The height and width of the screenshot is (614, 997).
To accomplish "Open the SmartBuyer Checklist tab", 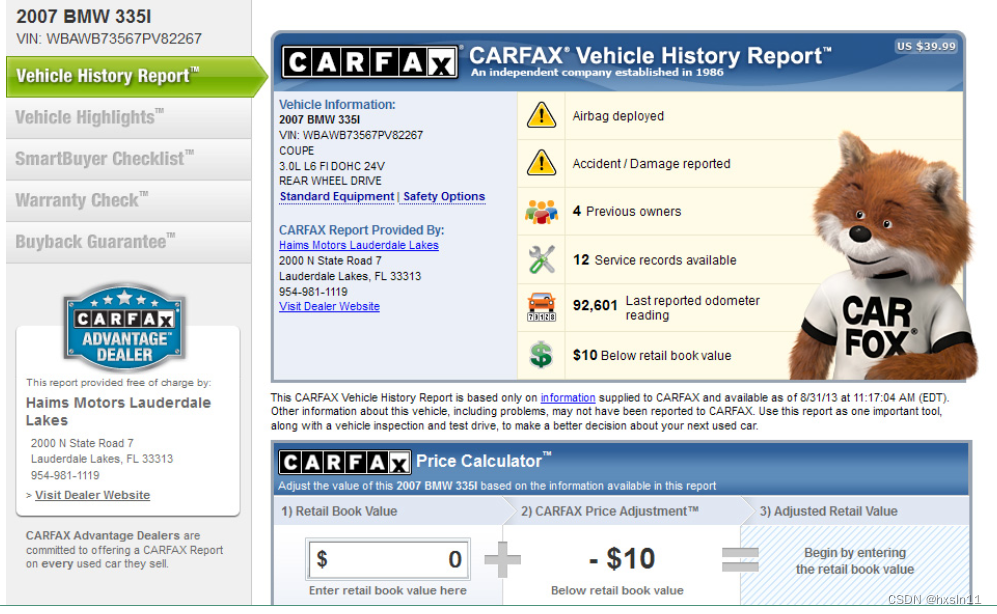I will pyautogui.click(x=128, y=159).
